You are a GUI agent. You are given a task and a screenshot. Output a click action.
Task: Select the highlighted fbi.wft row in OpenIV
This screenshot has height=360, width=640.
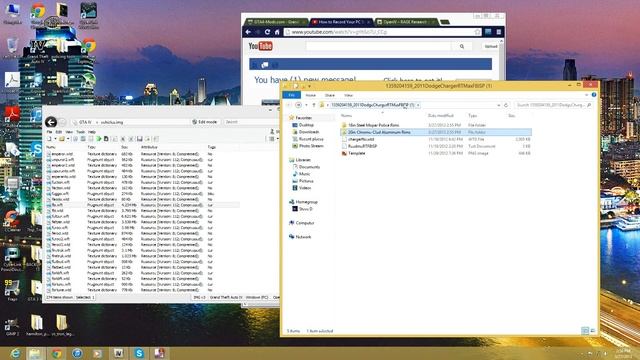tap(143, 205)
